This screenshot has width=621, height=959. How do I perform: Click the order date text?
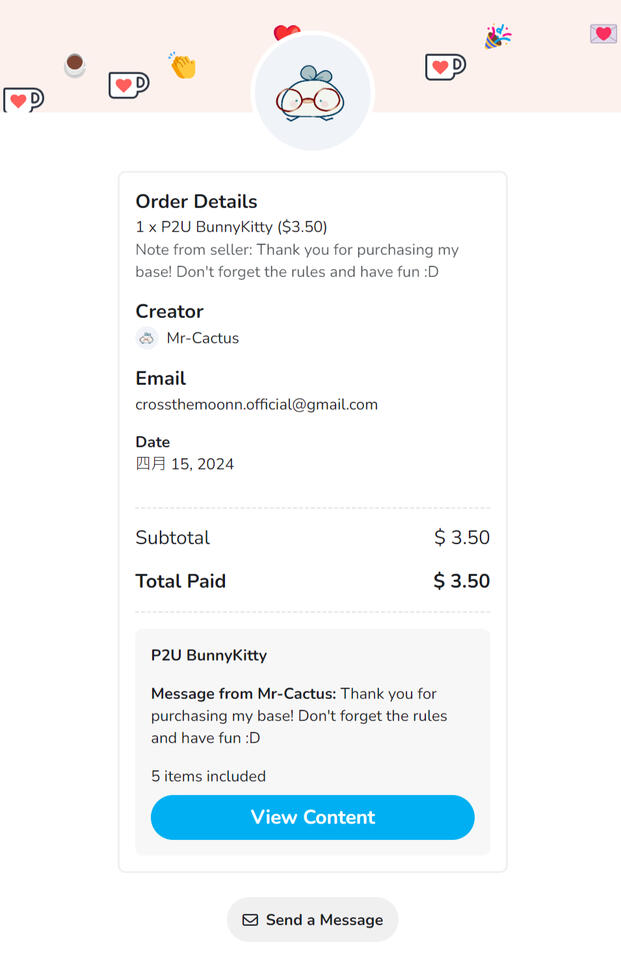click(184, 464)
